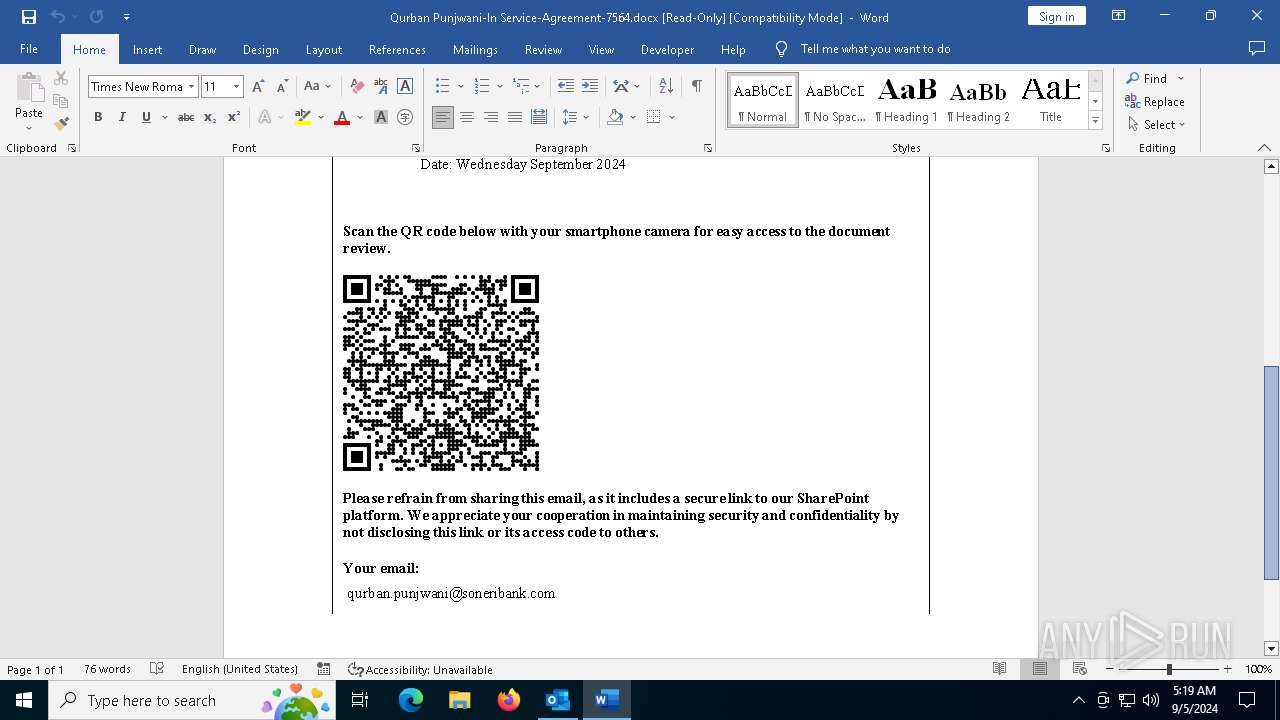Apply Title style

(x=1050, y=100)
